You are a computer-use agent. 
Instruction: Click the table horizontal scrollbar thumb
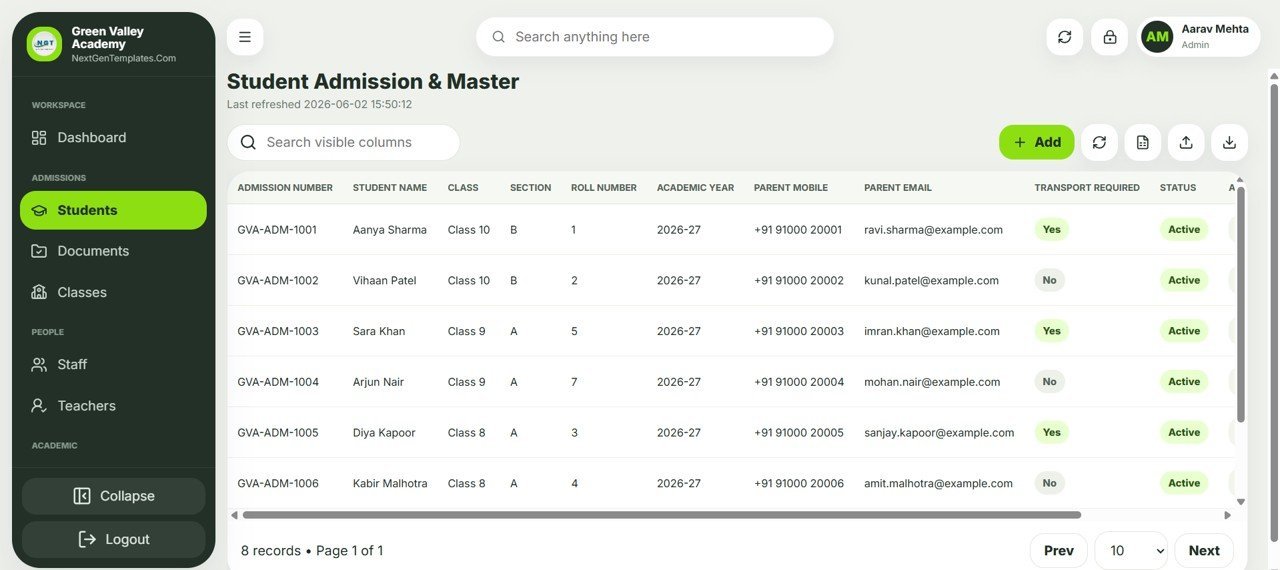click(661, 515)
